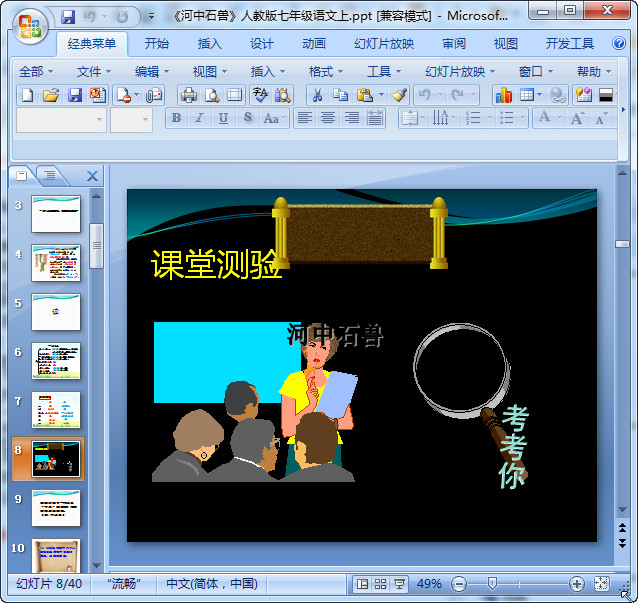The image size is (638, 603).
Task: Open Print Preview magnifier icon
Action: coord(212,95)
